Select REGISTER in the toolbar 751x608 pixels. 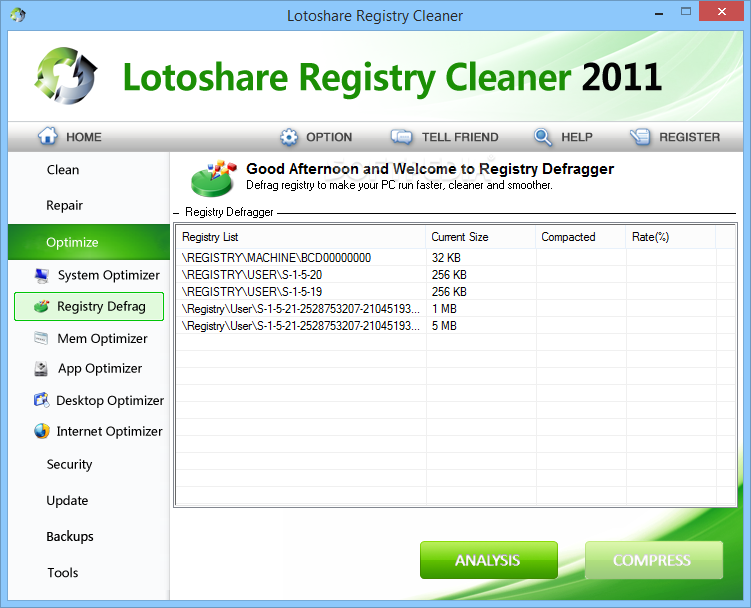coord(675,137)
